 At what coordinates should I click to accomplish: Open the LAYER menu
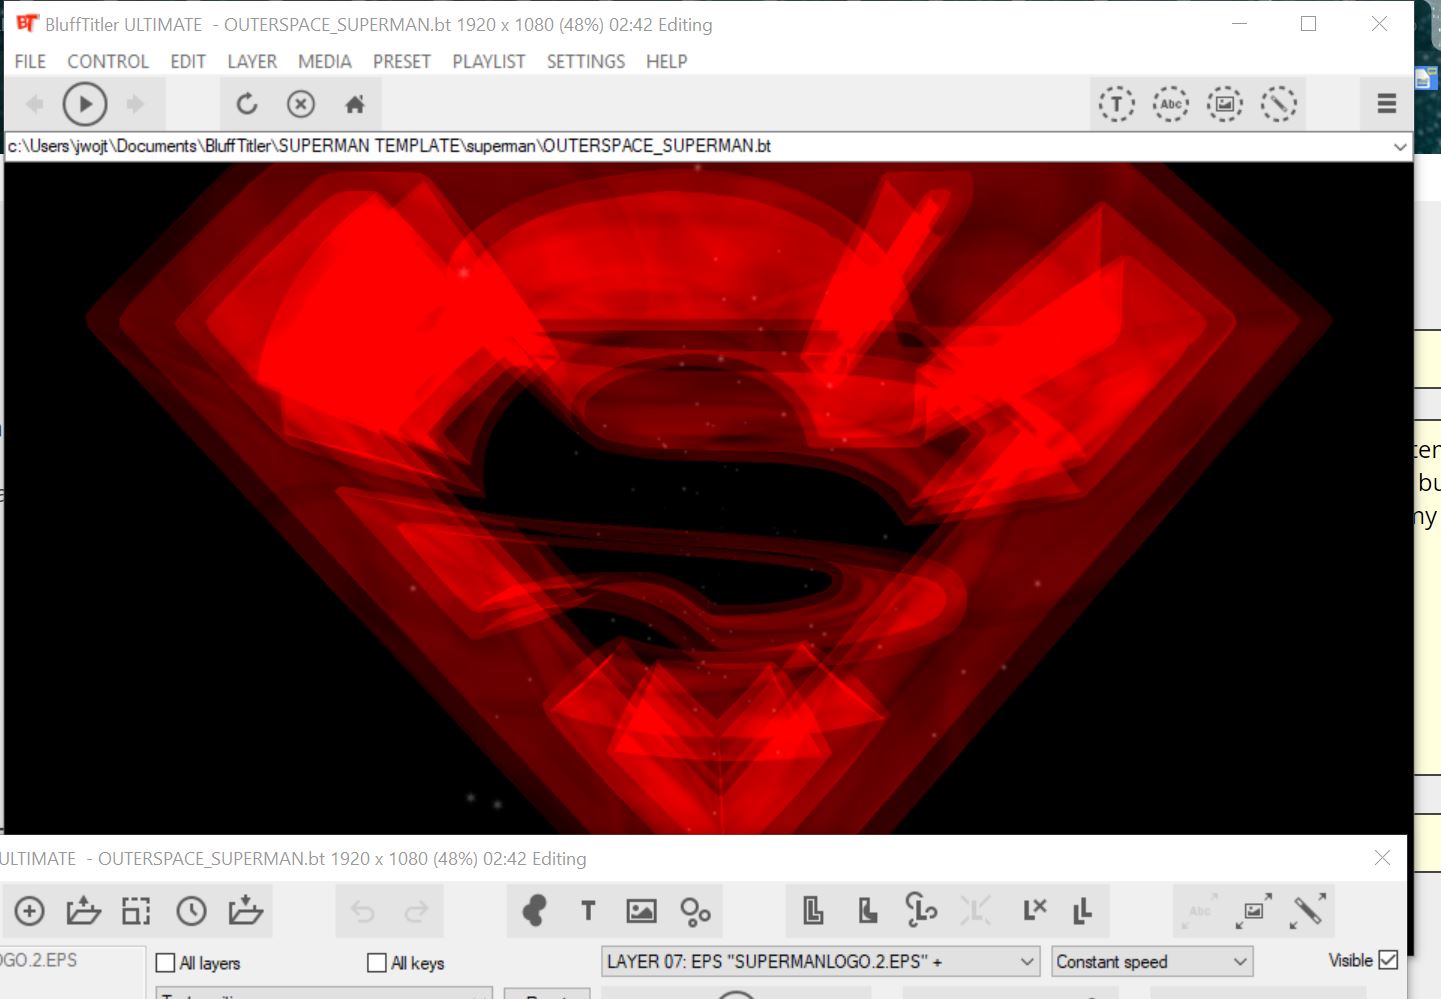252,62
